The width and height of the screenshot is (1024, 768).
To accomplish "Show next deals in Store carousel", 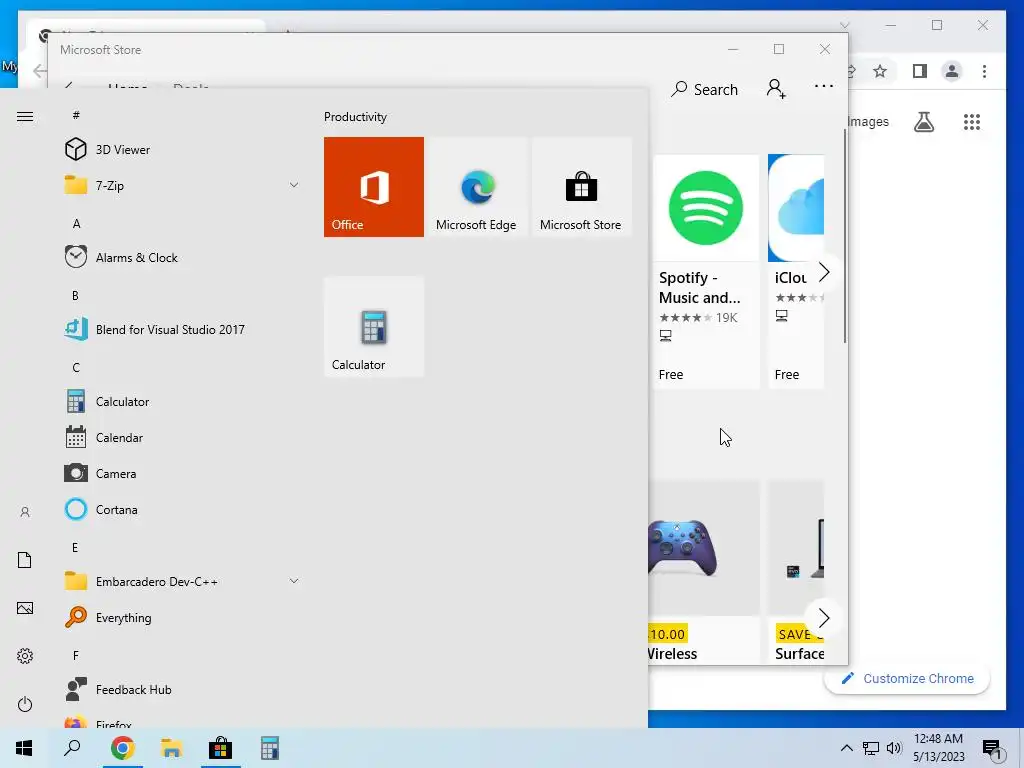I will pos(824,618).
